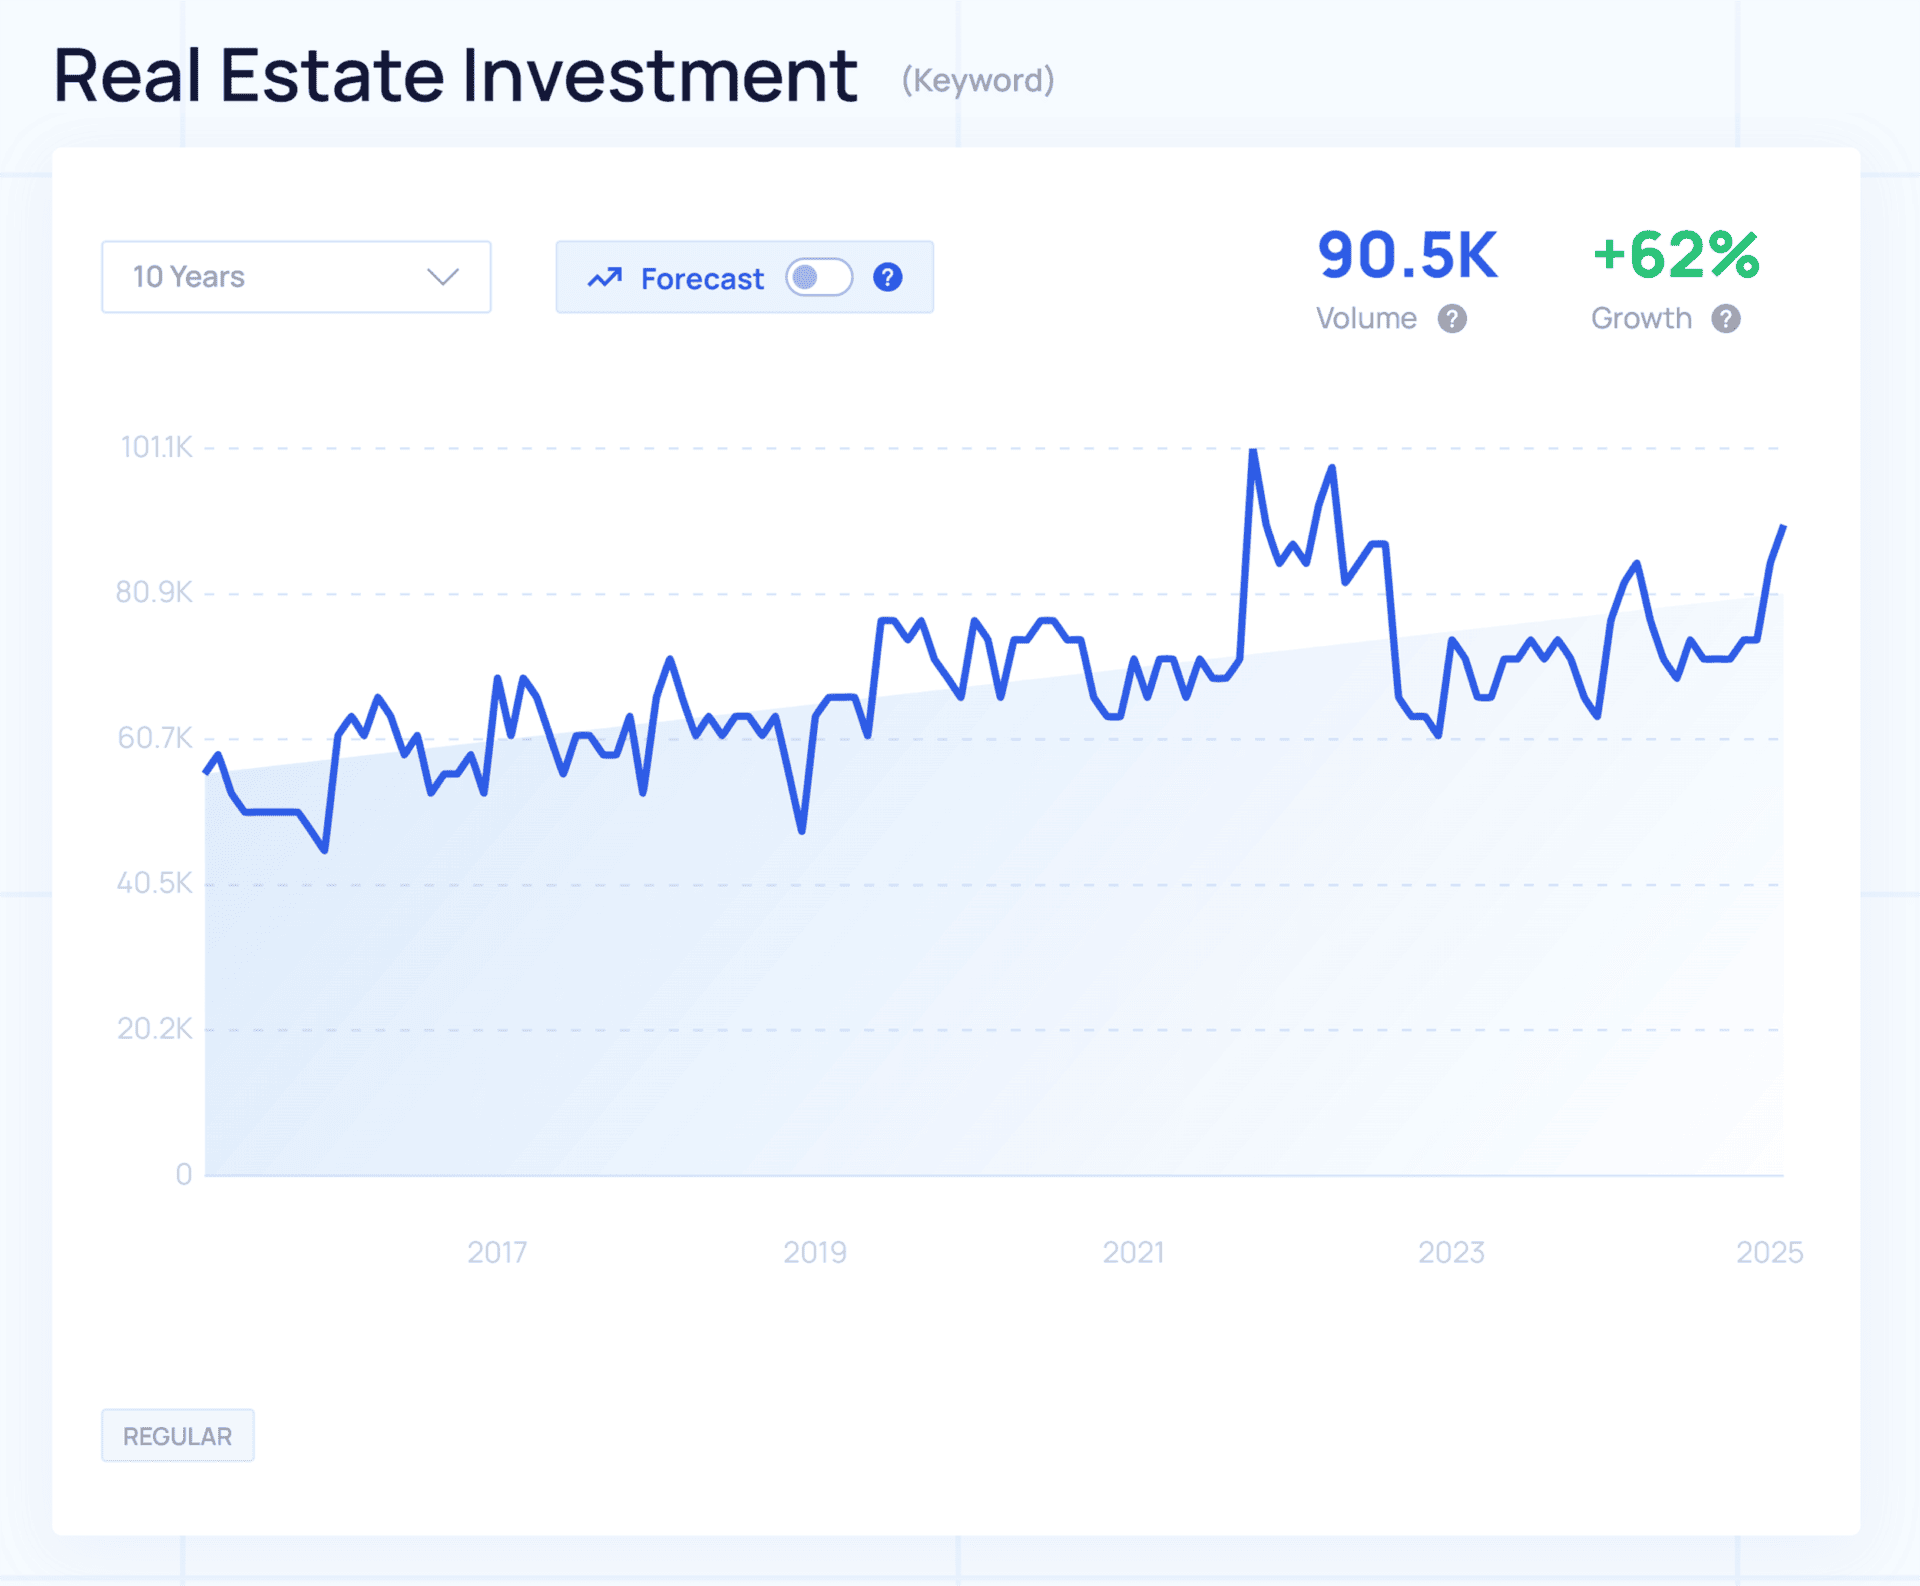This screenshot has width=1920, height=1586.
Task: Click the REGULAR tag badge
Action: click(178, 1436)
